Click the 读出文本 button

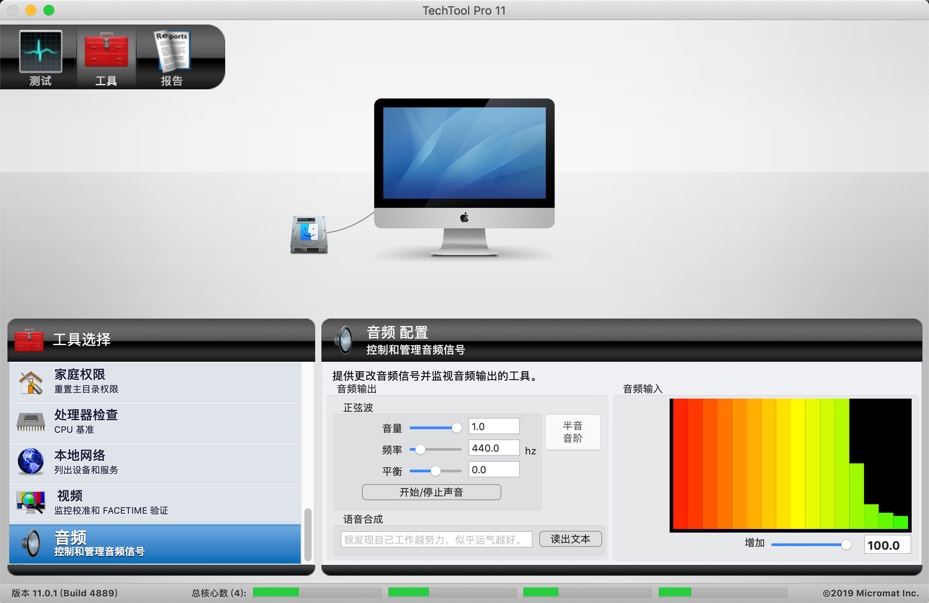click(x=571, y=539)
